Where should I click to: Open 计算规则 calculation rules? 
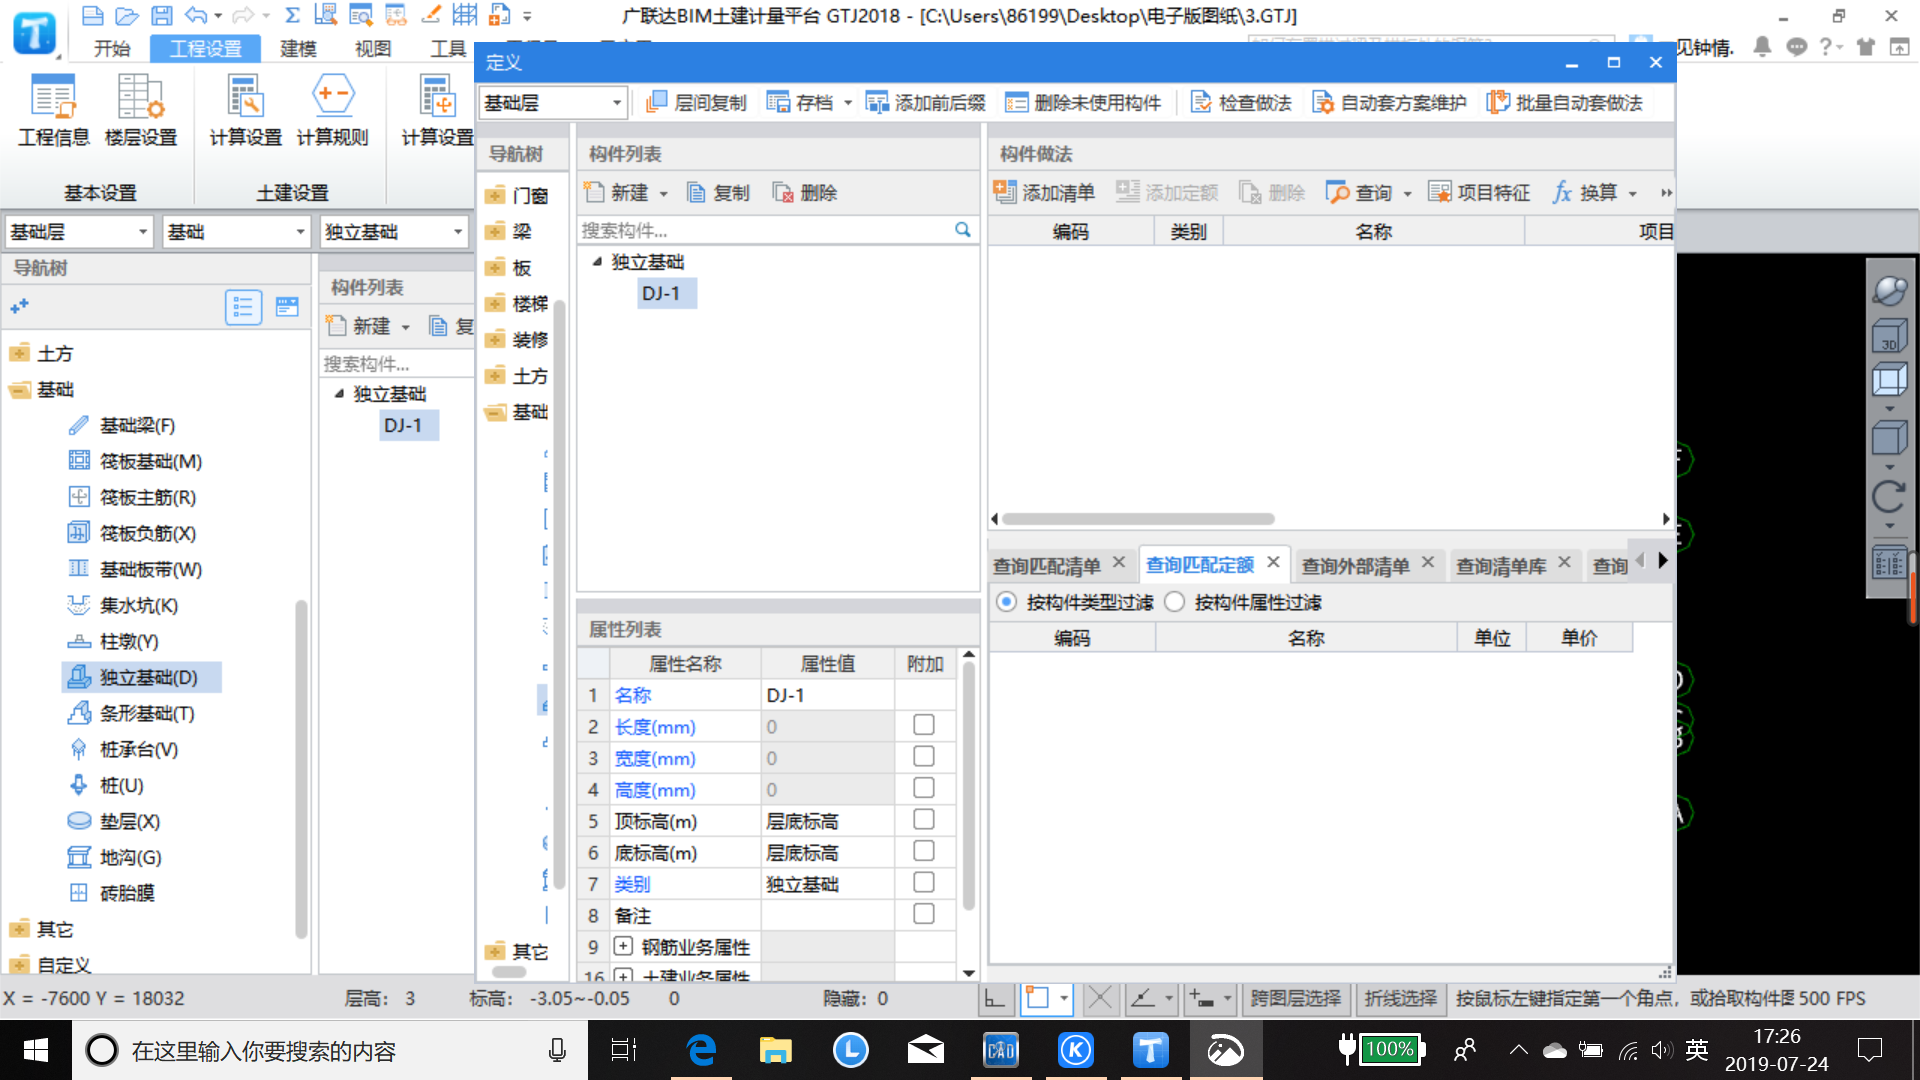(332, 111)
